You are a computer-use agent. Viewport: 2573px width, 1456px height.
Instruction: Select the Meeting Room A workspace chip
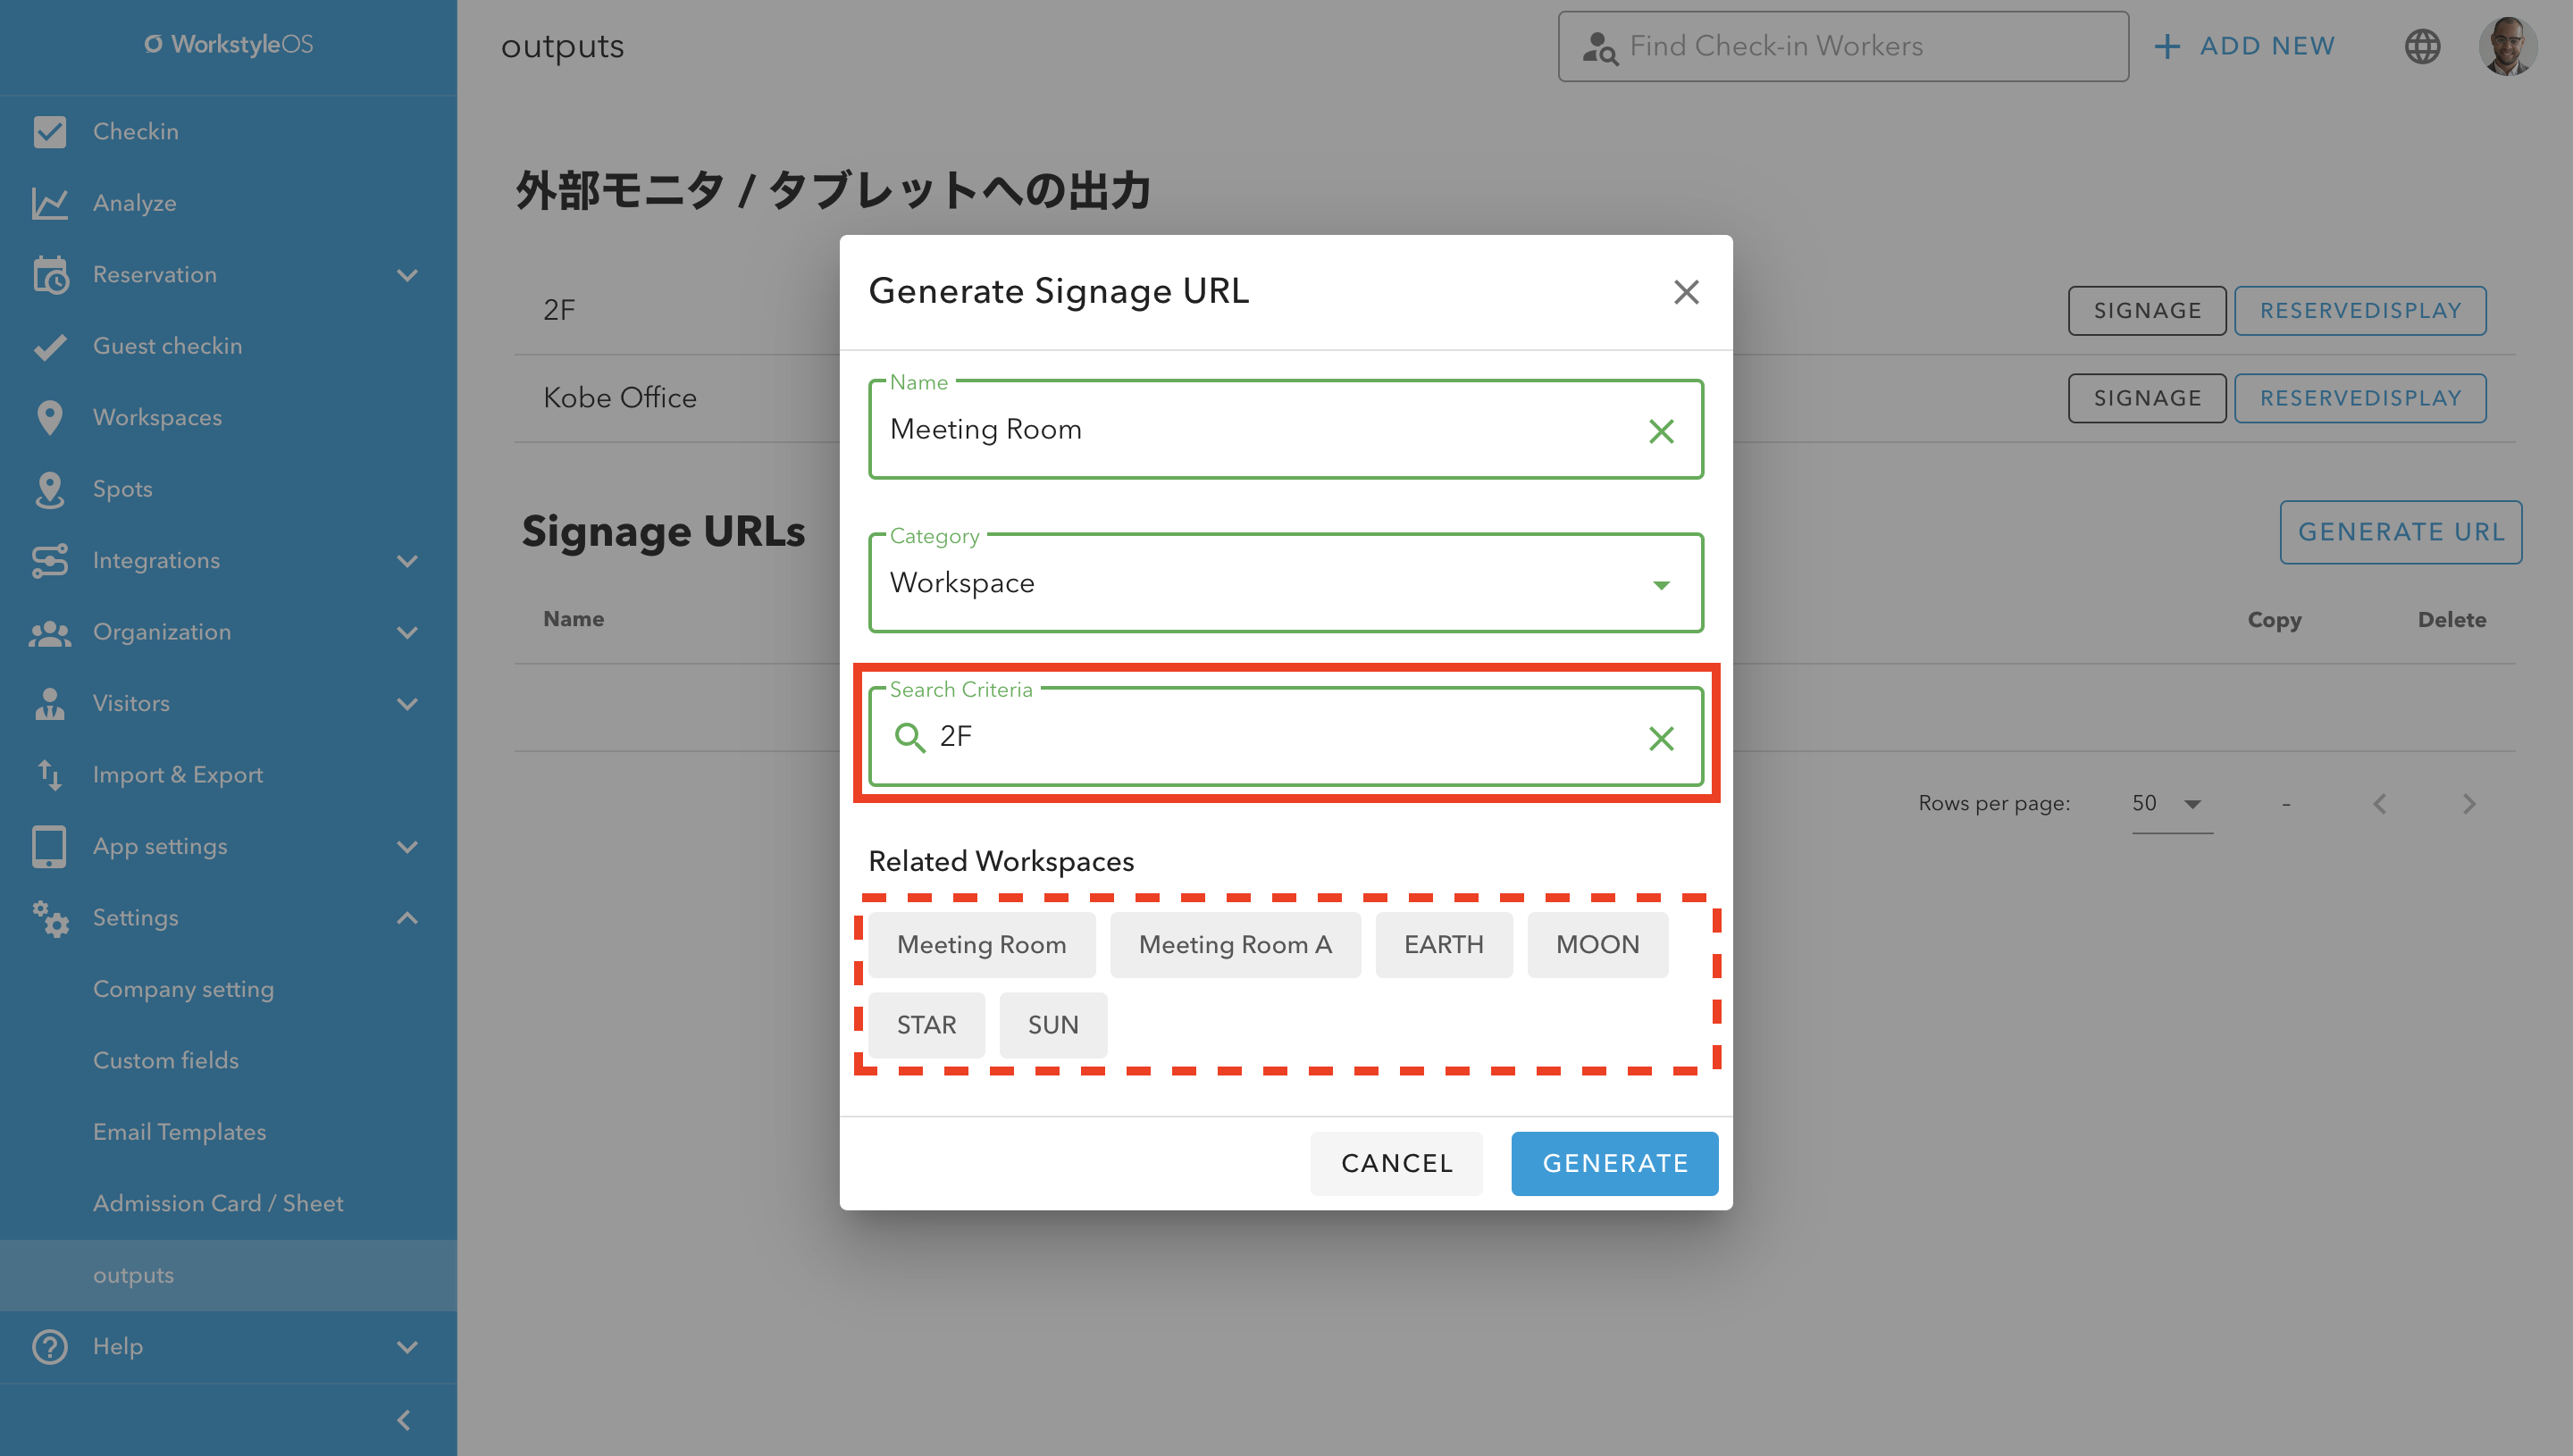point(1235,945)
